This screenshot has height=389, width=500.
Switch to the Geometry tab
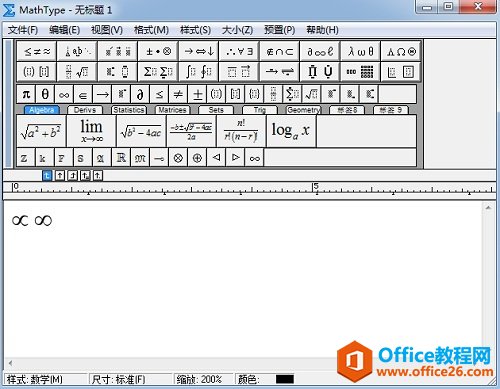[303, 110]
